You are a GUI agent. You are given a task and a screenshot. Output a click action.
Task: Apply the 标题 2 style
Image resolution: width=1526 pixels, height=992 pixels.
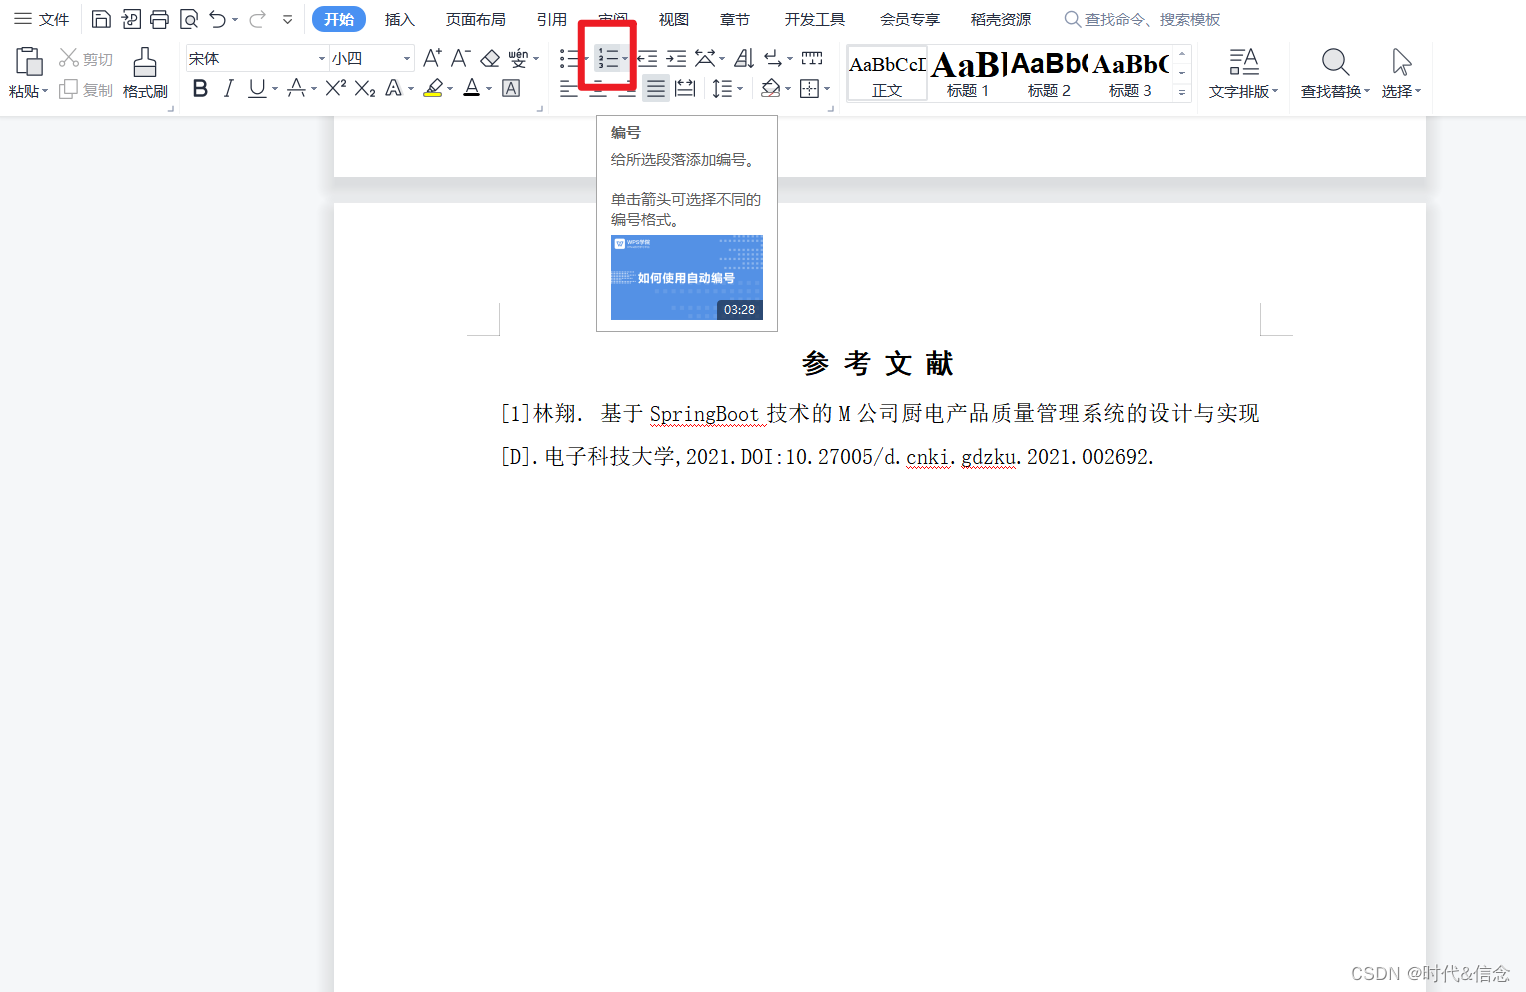(1049, 73)
